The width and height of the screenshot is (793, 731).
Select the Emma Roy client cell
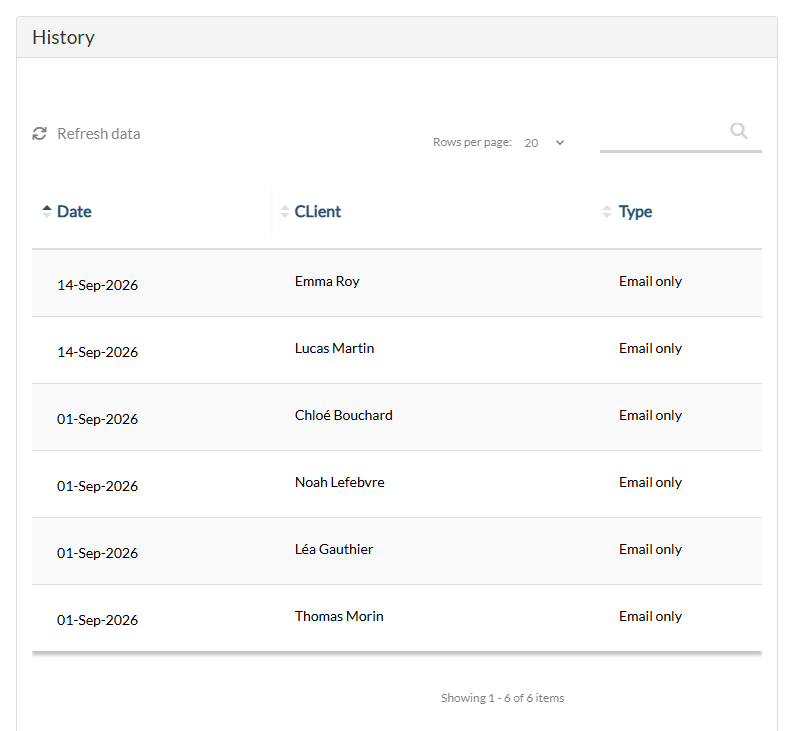point(327,281)
